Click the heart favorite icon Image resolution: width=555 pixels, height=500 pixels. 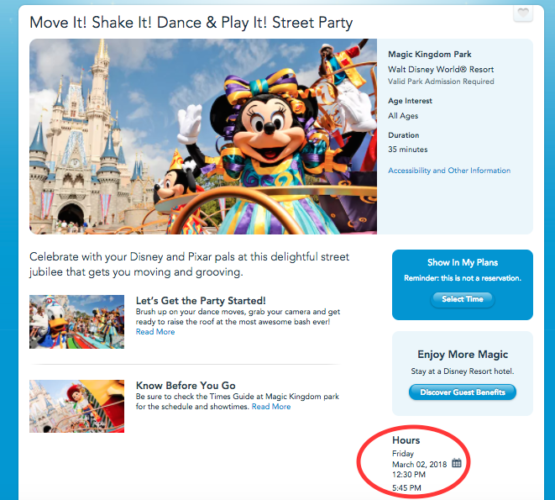(x=523, y=13)
